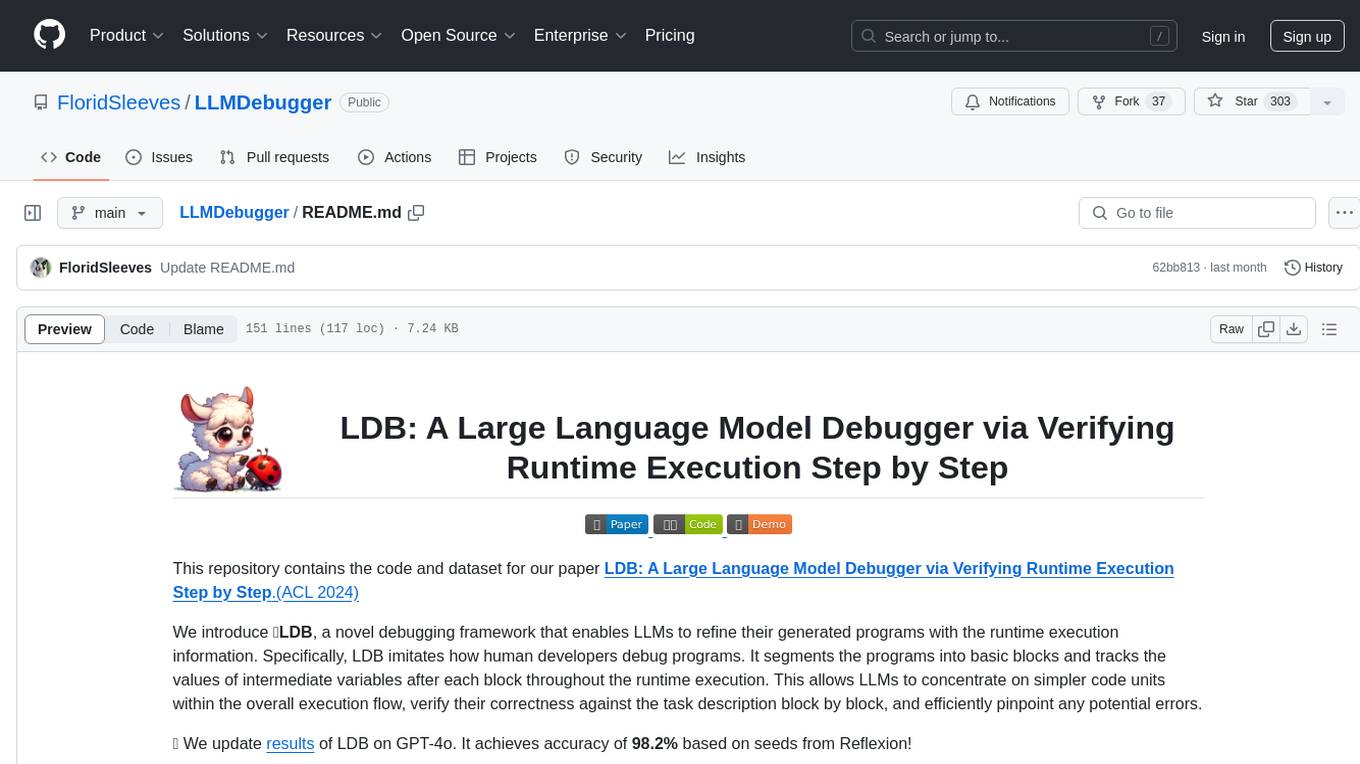Copy the raw file contents
The height and width of the screenshot is (764, 1360).
point(1266,329)
